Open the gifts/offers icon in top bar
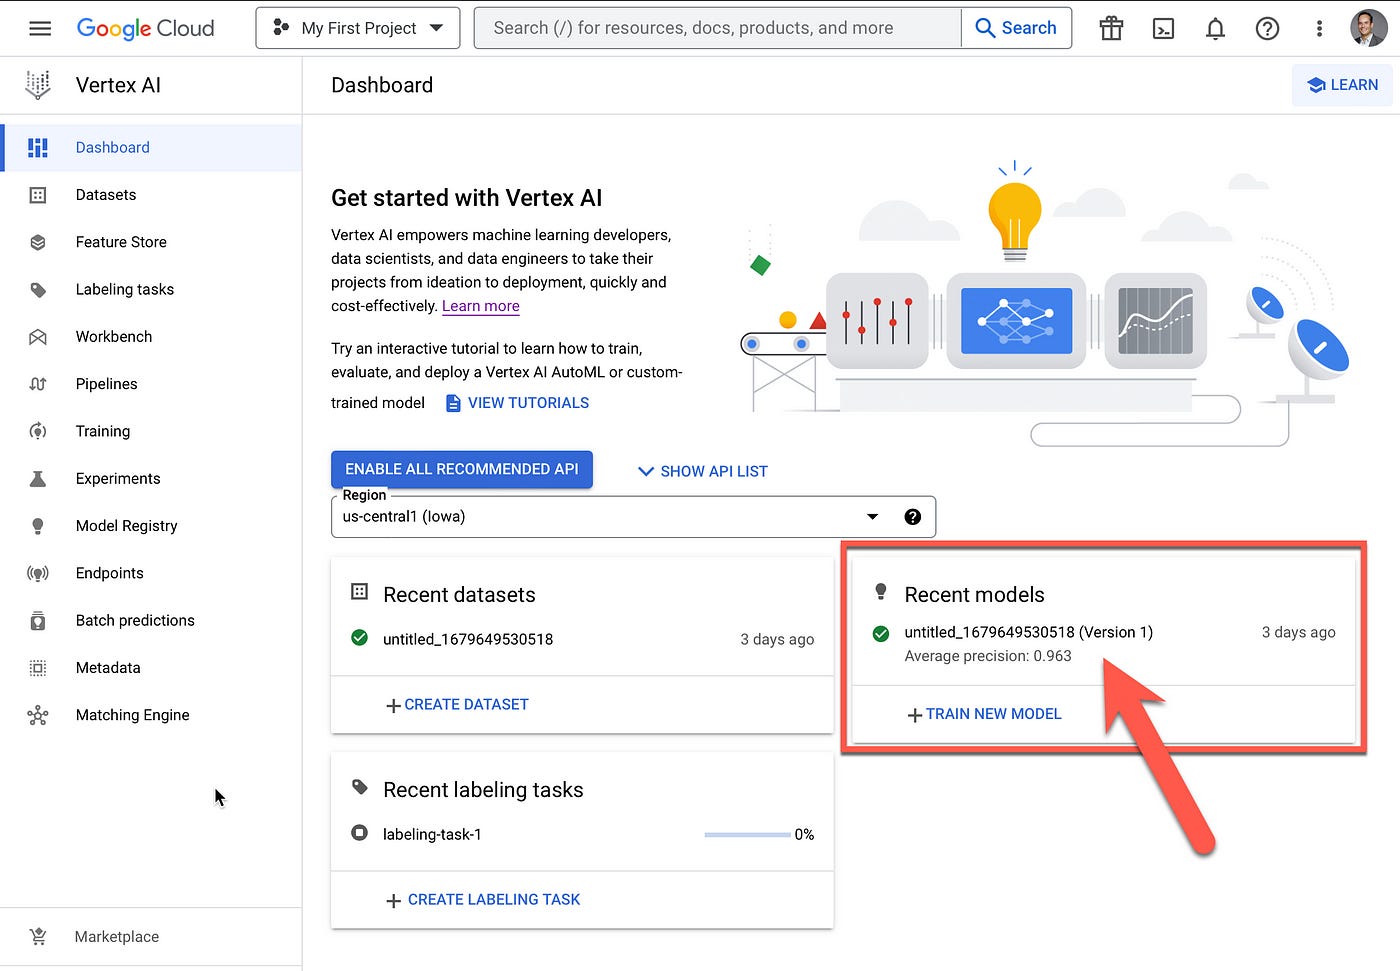This screenshot has width=1400, height=971. (1111, 28)
